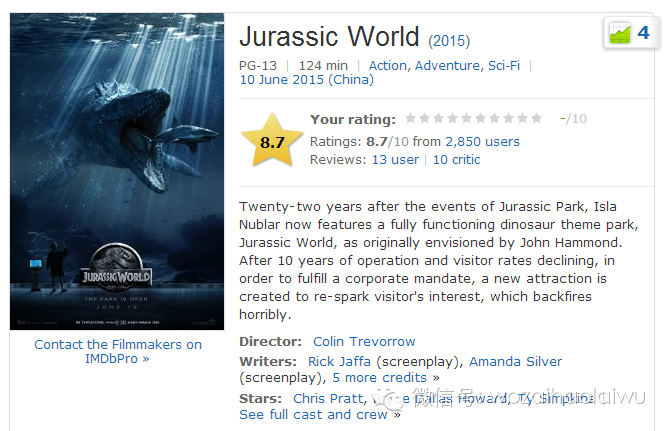
Task: Open Contact the Filmmakers on IMDbPro
Action: 117,351
